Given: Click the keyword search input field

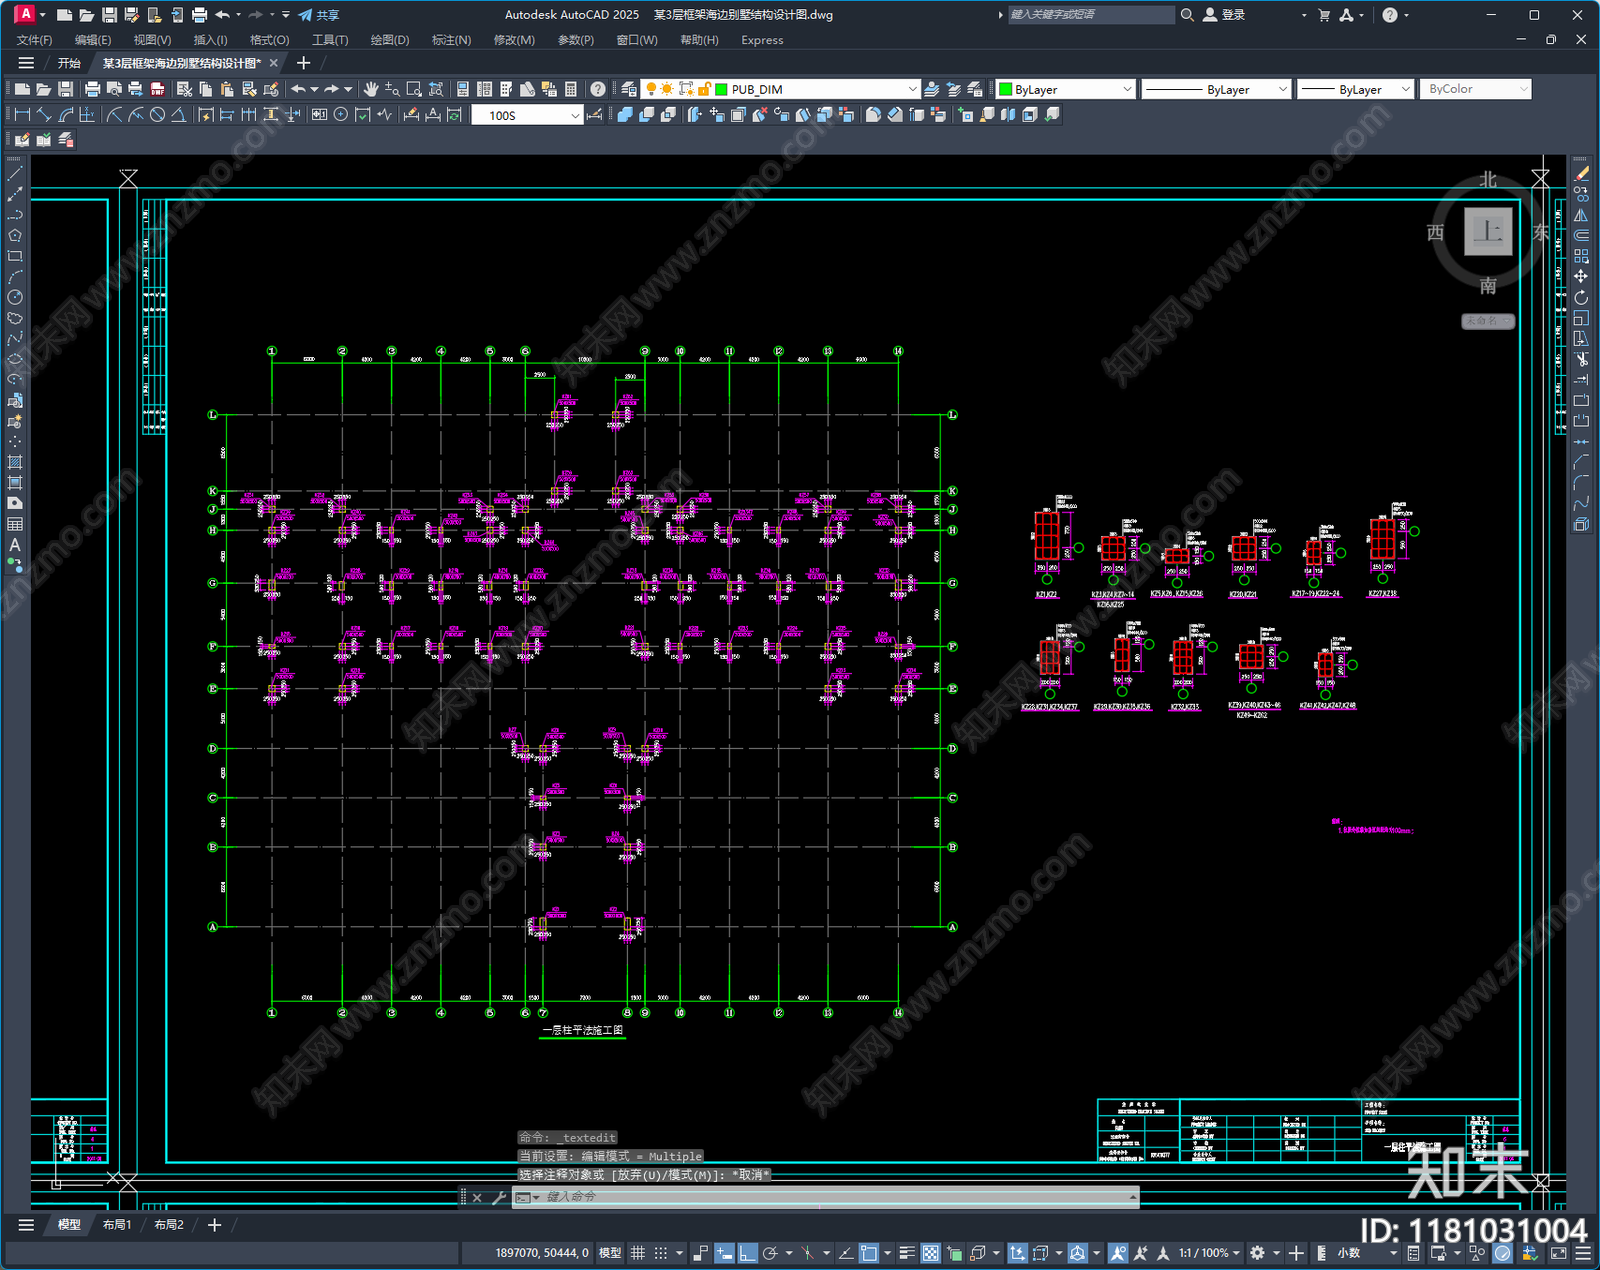Looking at the screenshot, I should point(1090,15).
